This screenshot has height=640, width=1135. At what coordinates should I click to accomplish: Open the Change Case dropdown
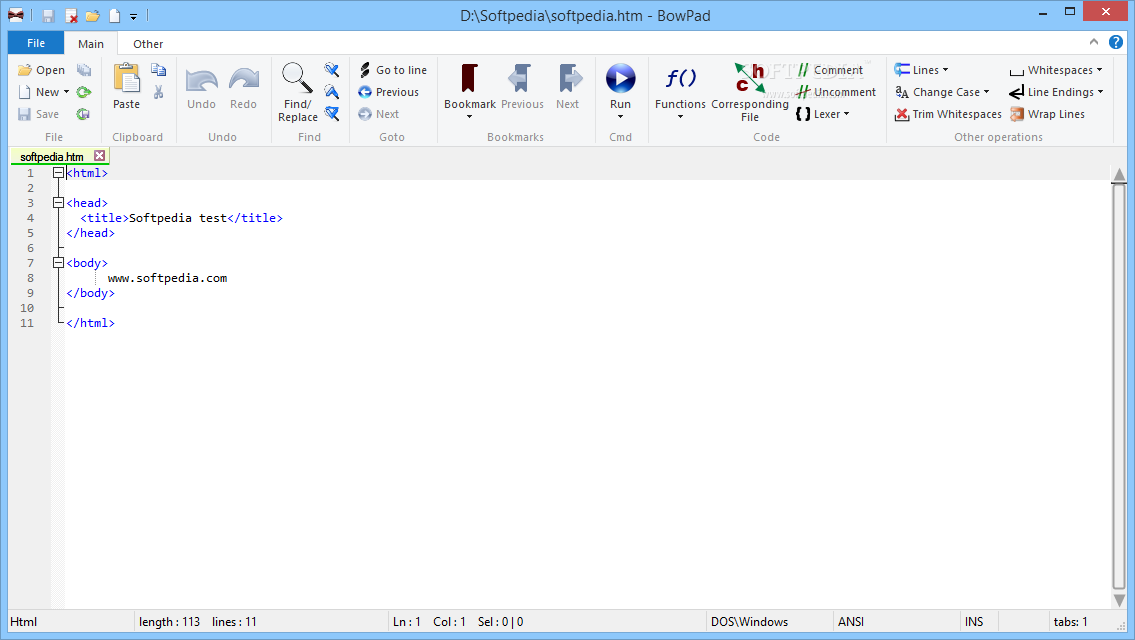[x=942, y=92]
